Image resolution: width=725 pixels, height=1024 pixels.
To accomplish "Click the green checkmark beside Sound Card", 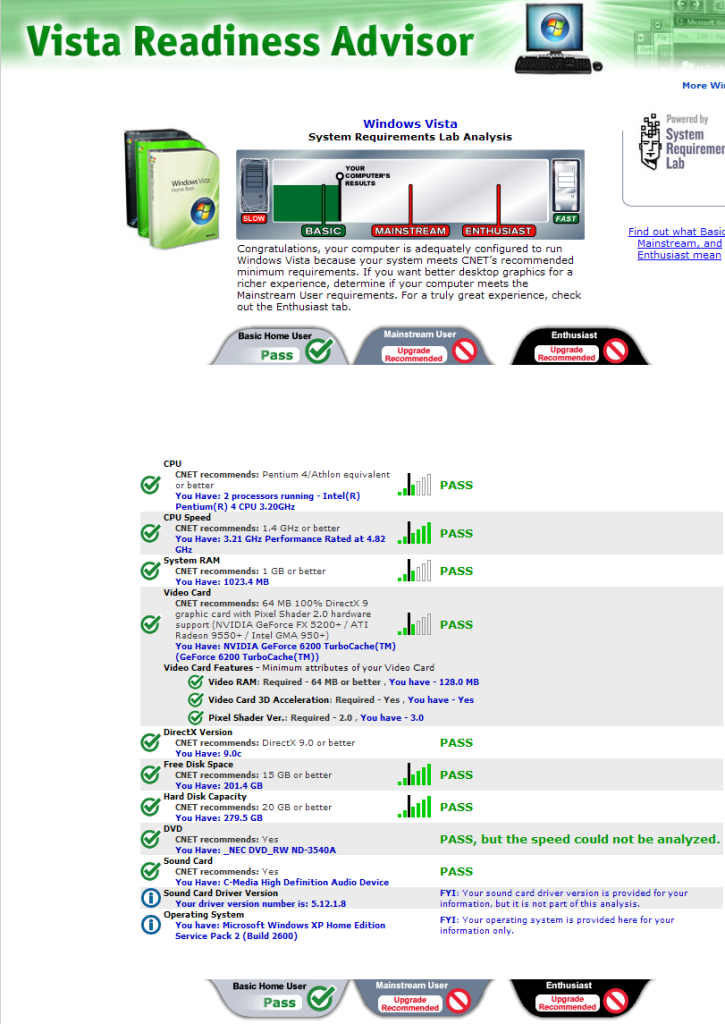I will tap(151, 871).
